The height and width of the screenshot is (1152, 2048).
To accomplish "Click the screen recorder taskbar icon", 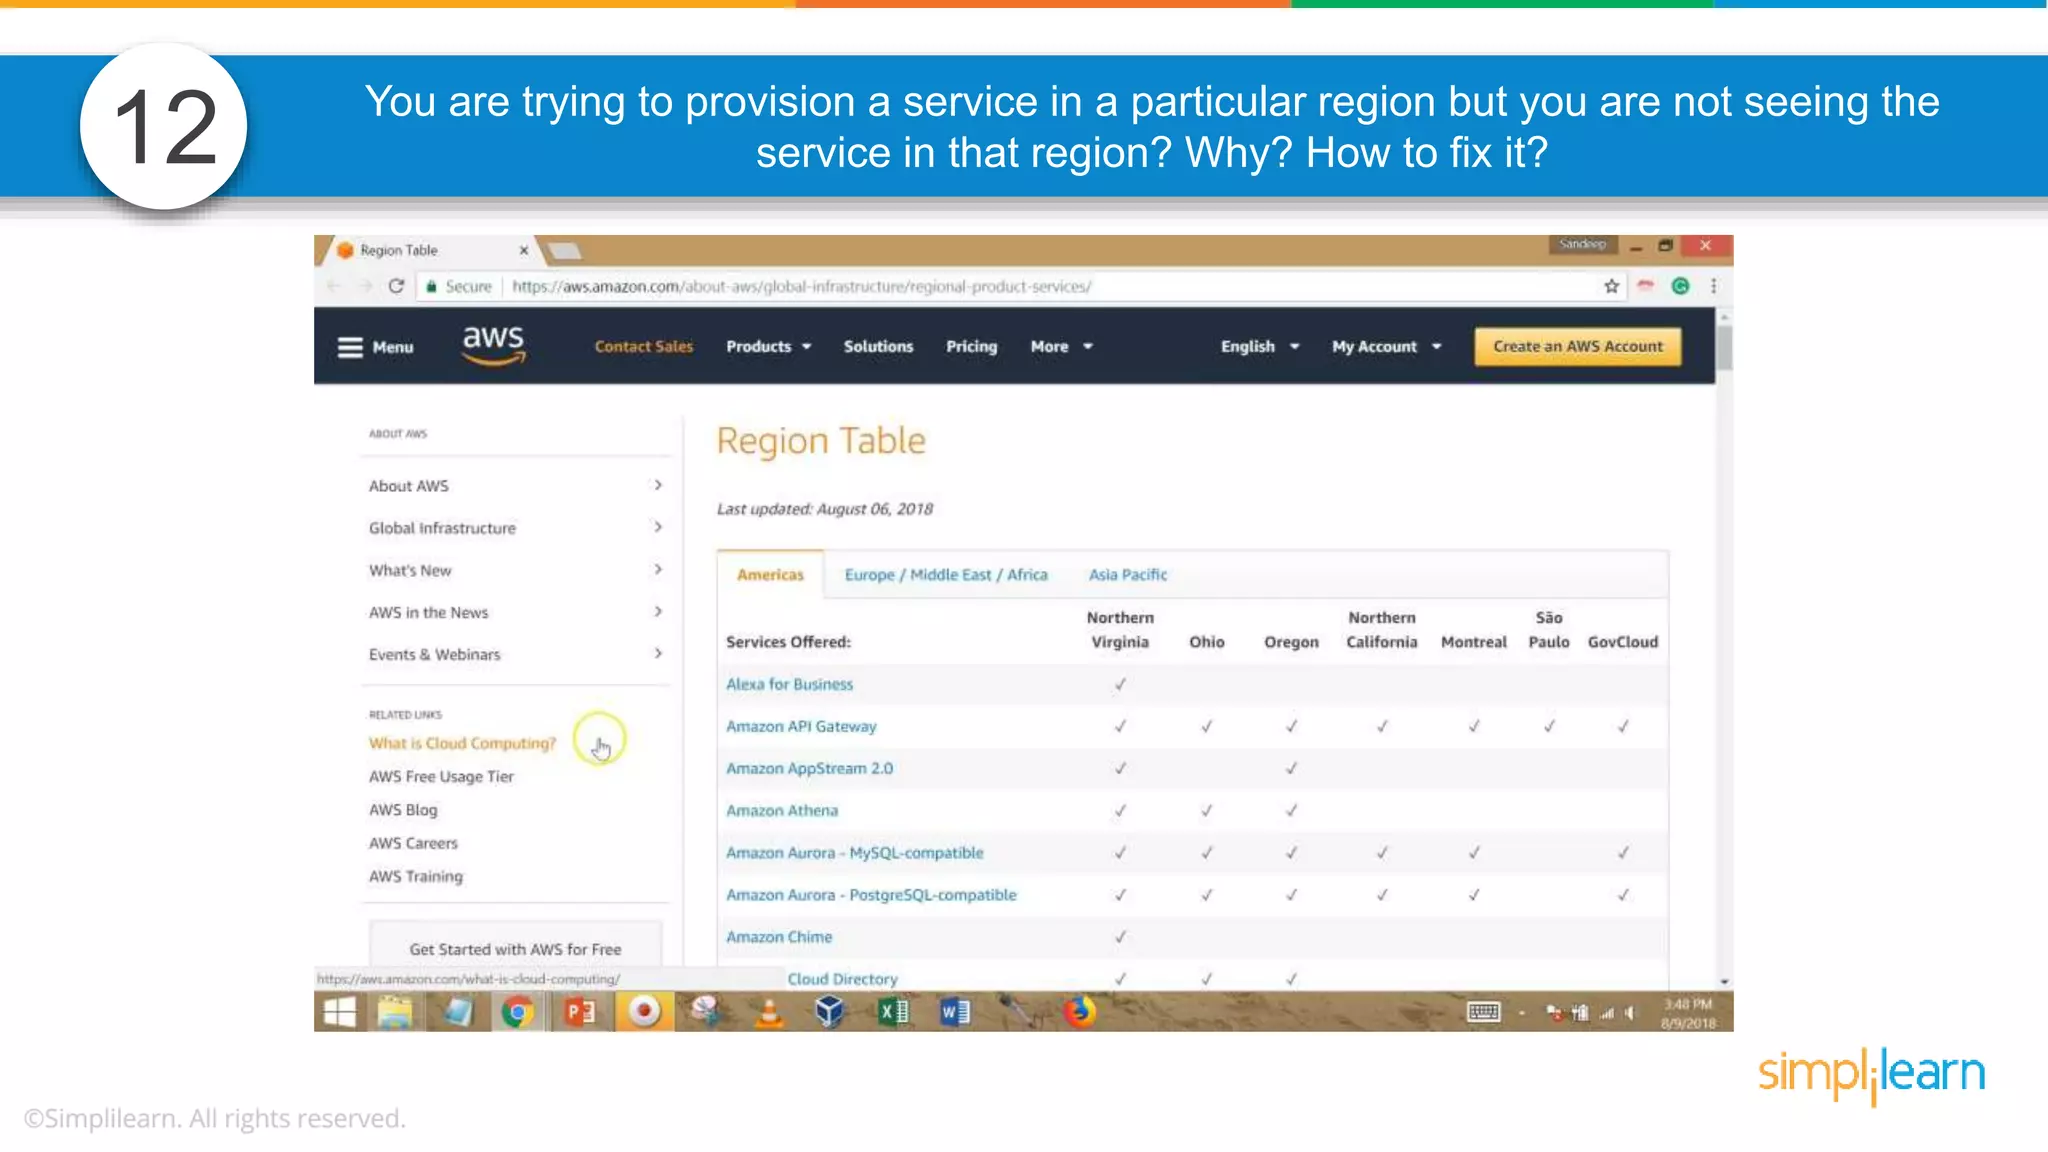I will tap(644, 1012).
